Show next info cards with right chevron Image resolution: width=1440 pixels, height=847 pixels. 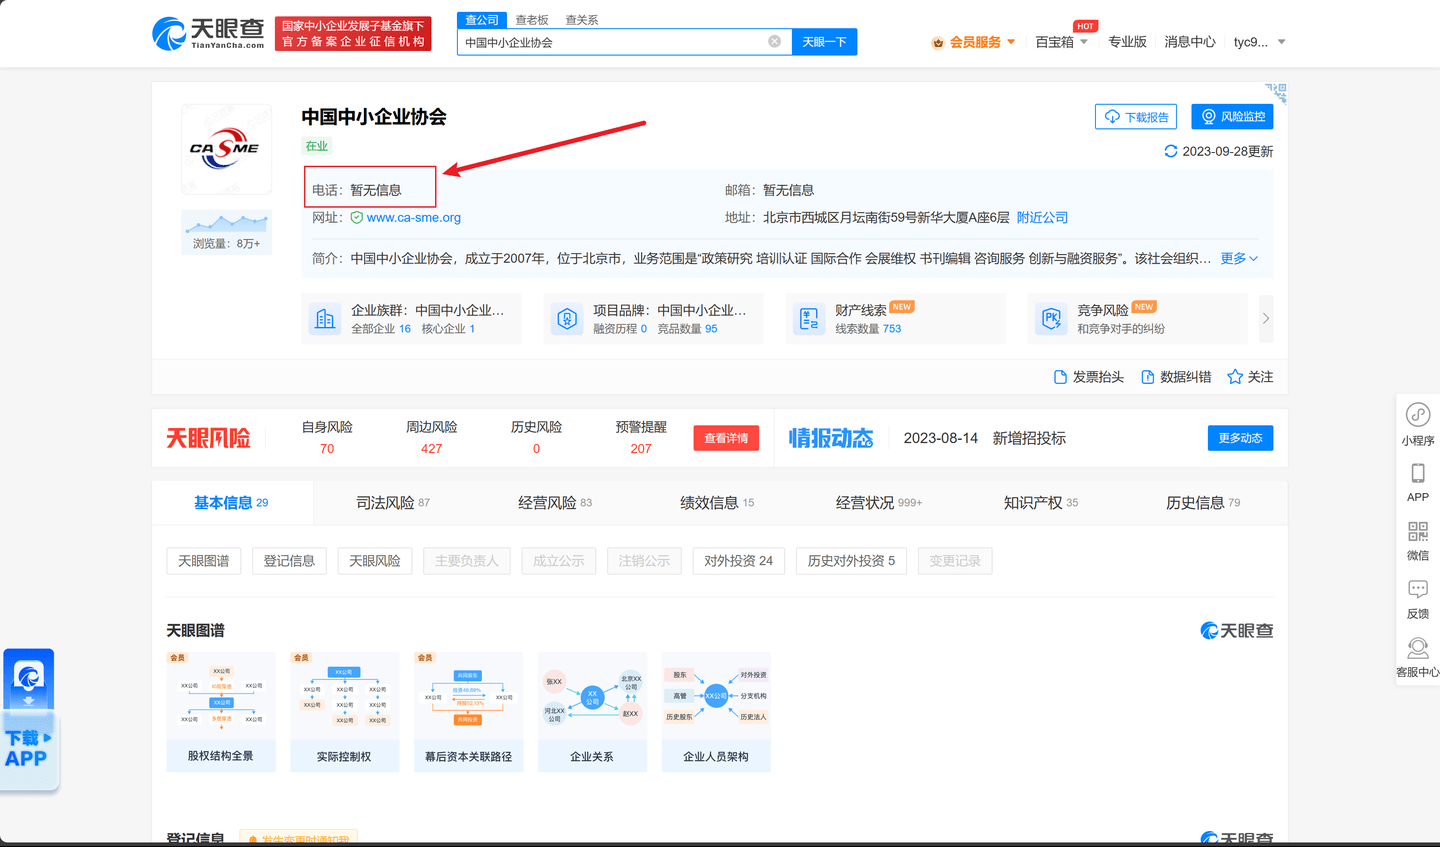(x=1266, y=319)
